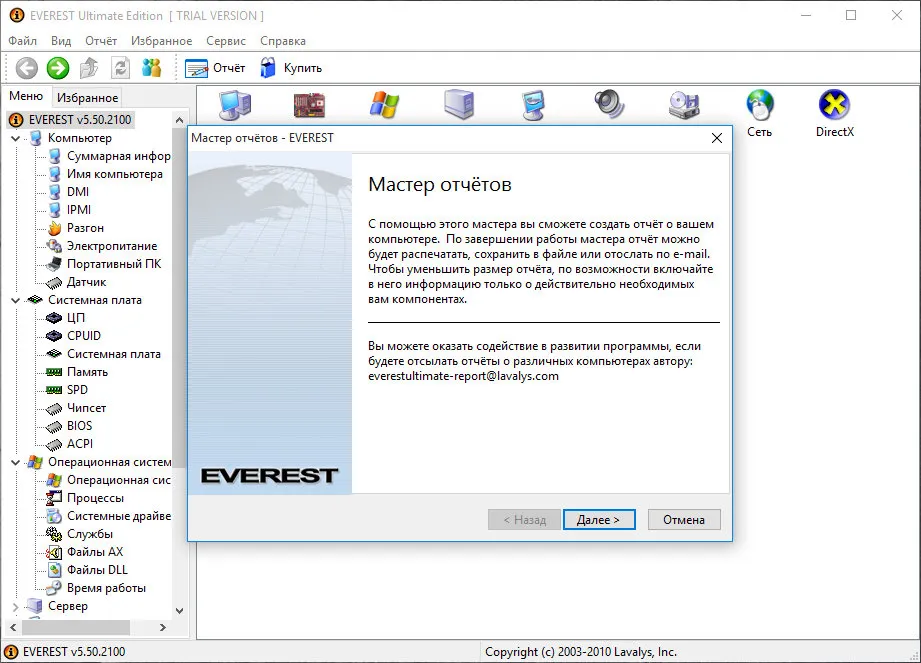Image resolution: width=921 pixels, height=663 pixels.
Task: Open Чипсет tree item
Action: (76, 408)
